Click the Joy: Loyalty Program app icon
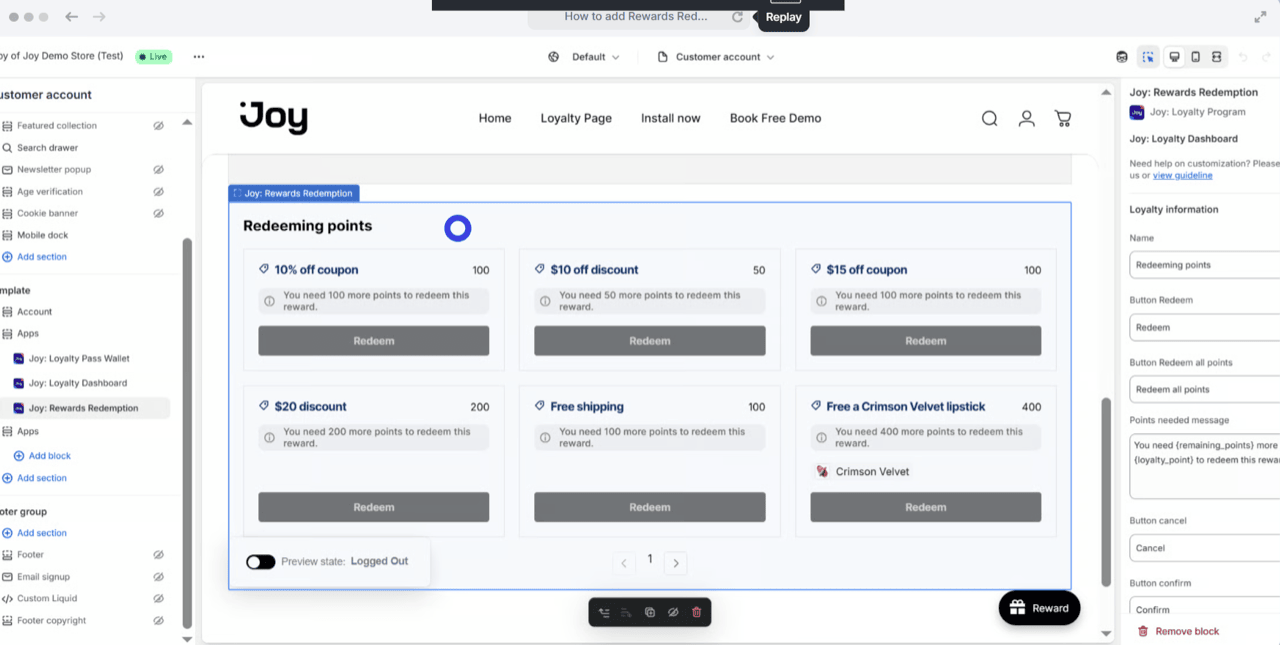Screen dimensions: 1280x645 (x=1137, y=112)
